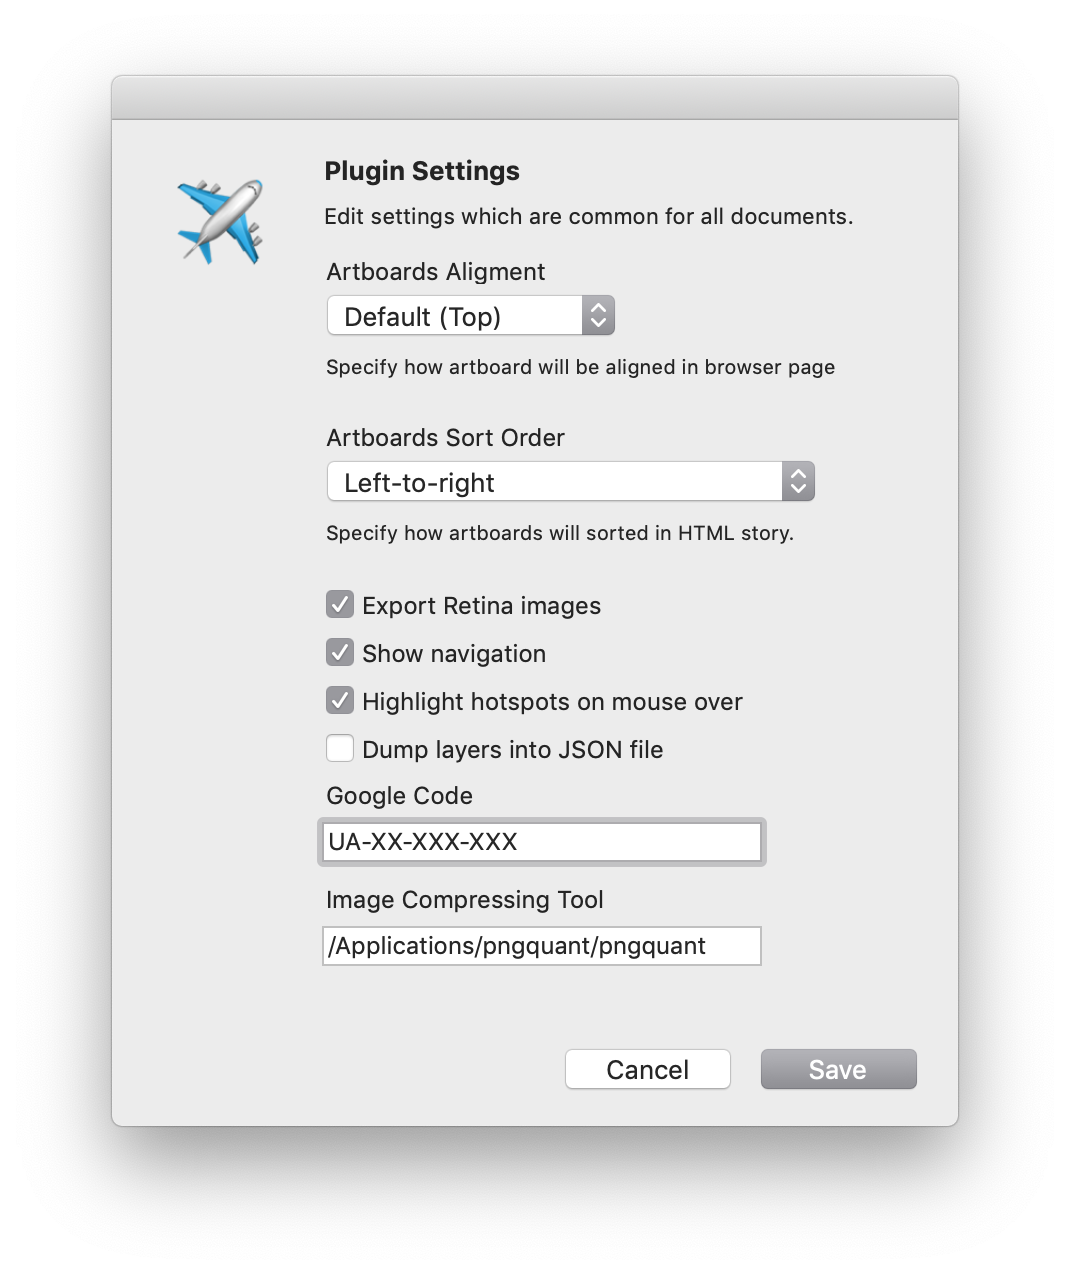Turn off Highlight hotspots on mouse over
The image size is (1070, 1274).
pyautogui.click(x=340, y=700)
